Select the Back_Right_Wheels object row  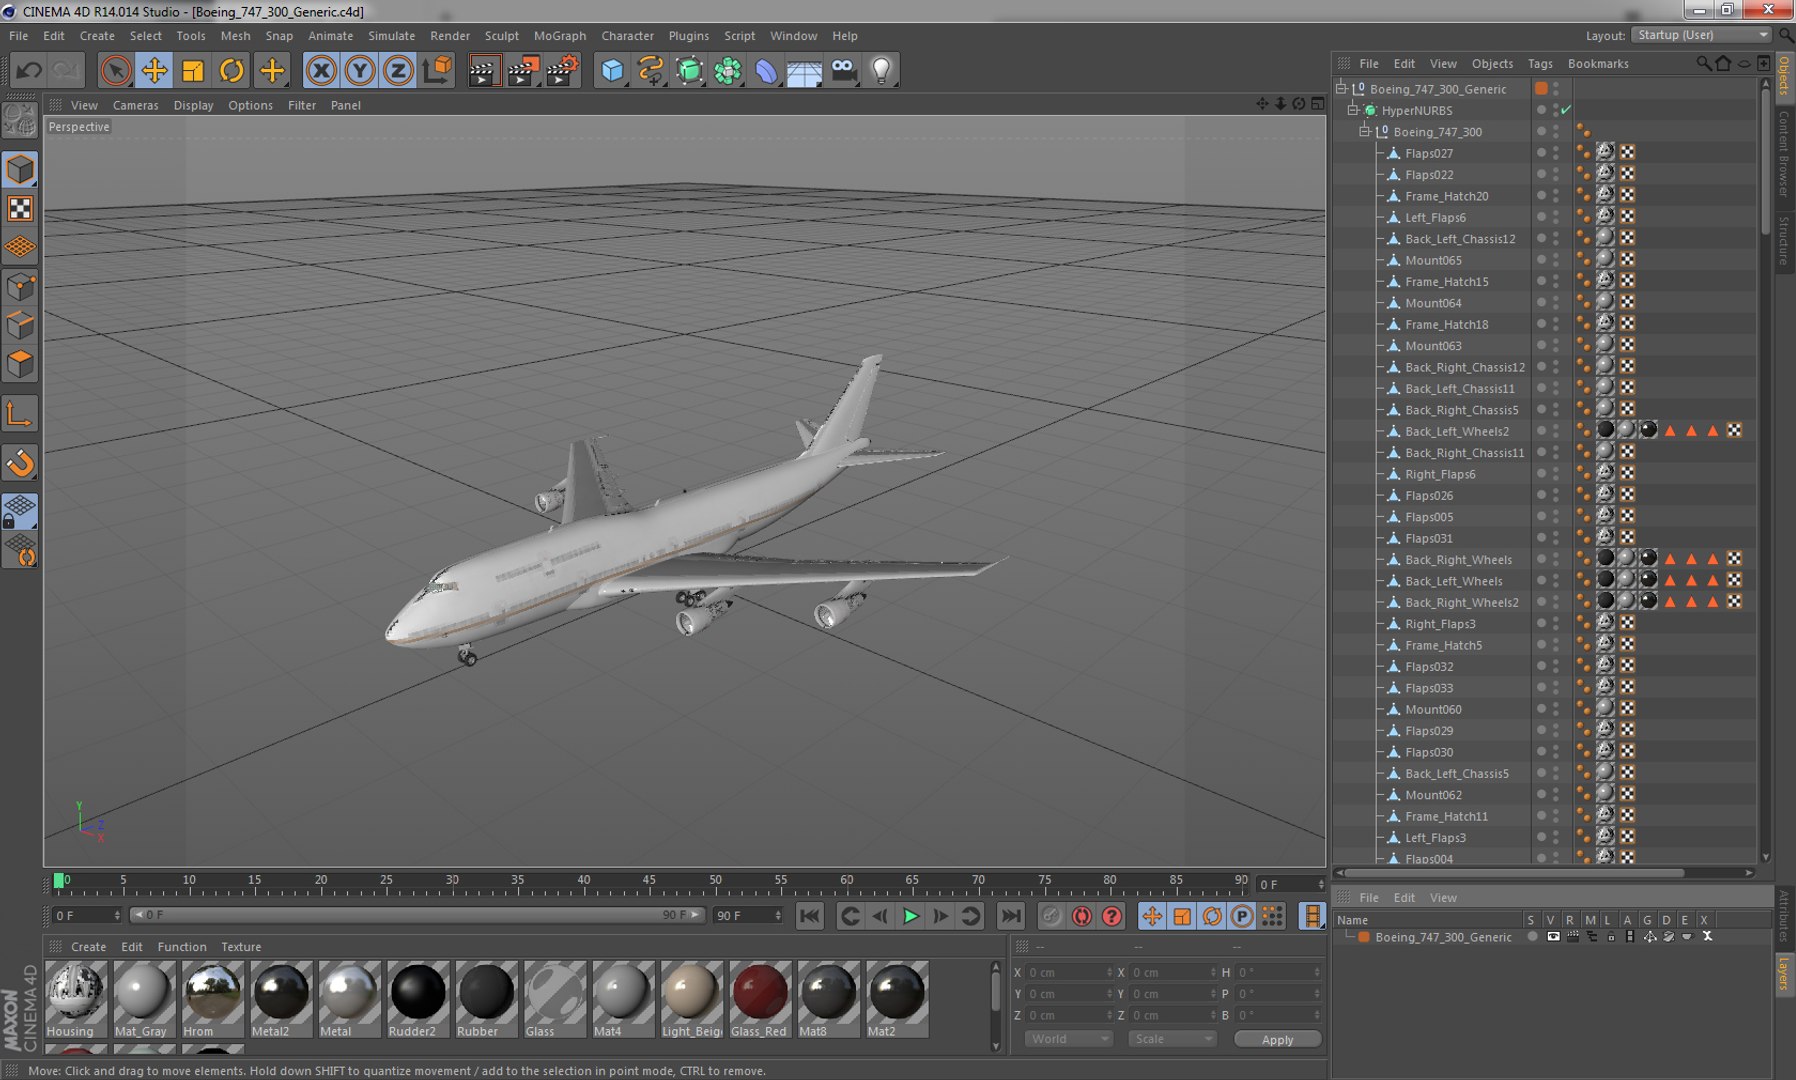click(1458, 560)
